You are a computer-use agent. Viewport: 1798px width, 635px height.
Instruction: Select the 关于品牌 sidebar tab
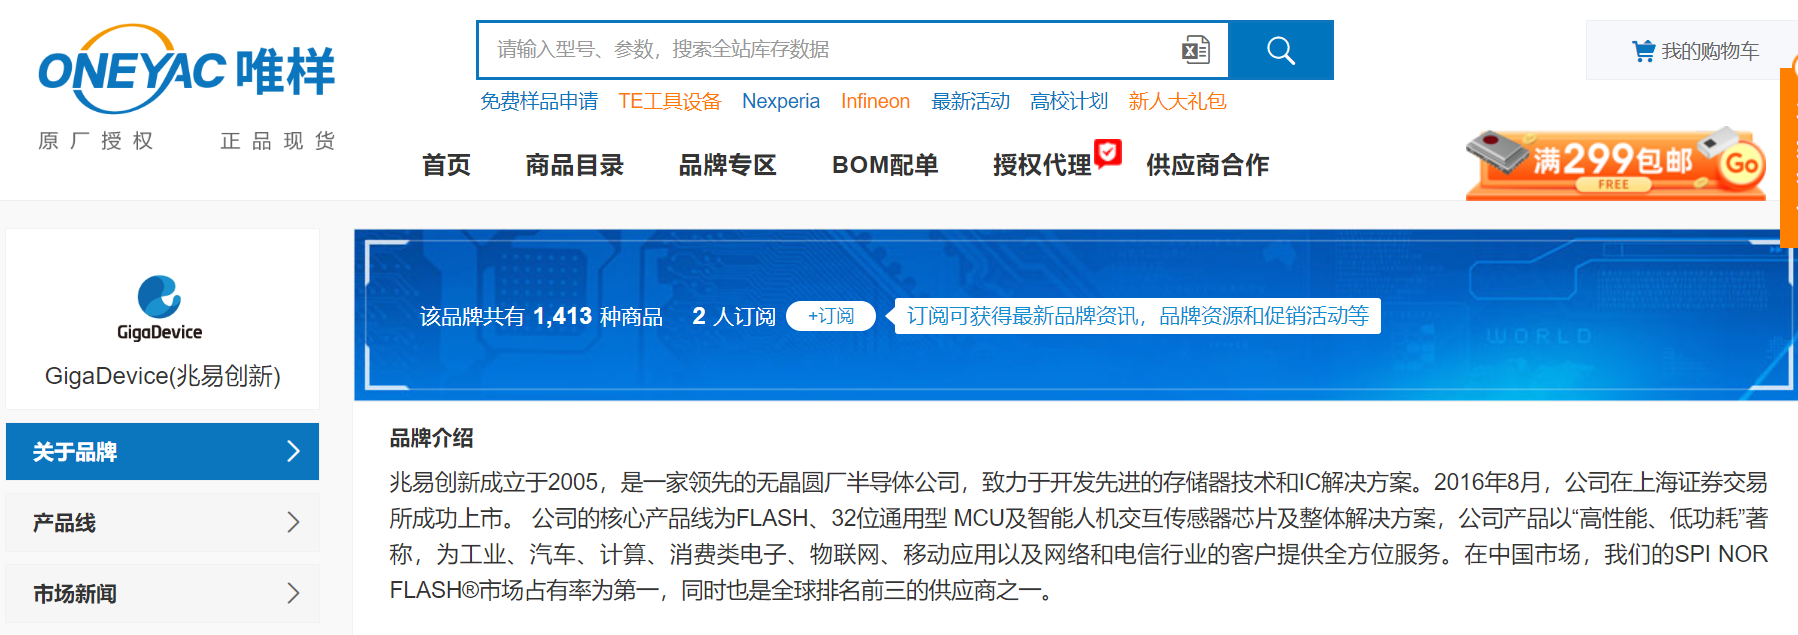pyautogui.click(x=162, y=451)
